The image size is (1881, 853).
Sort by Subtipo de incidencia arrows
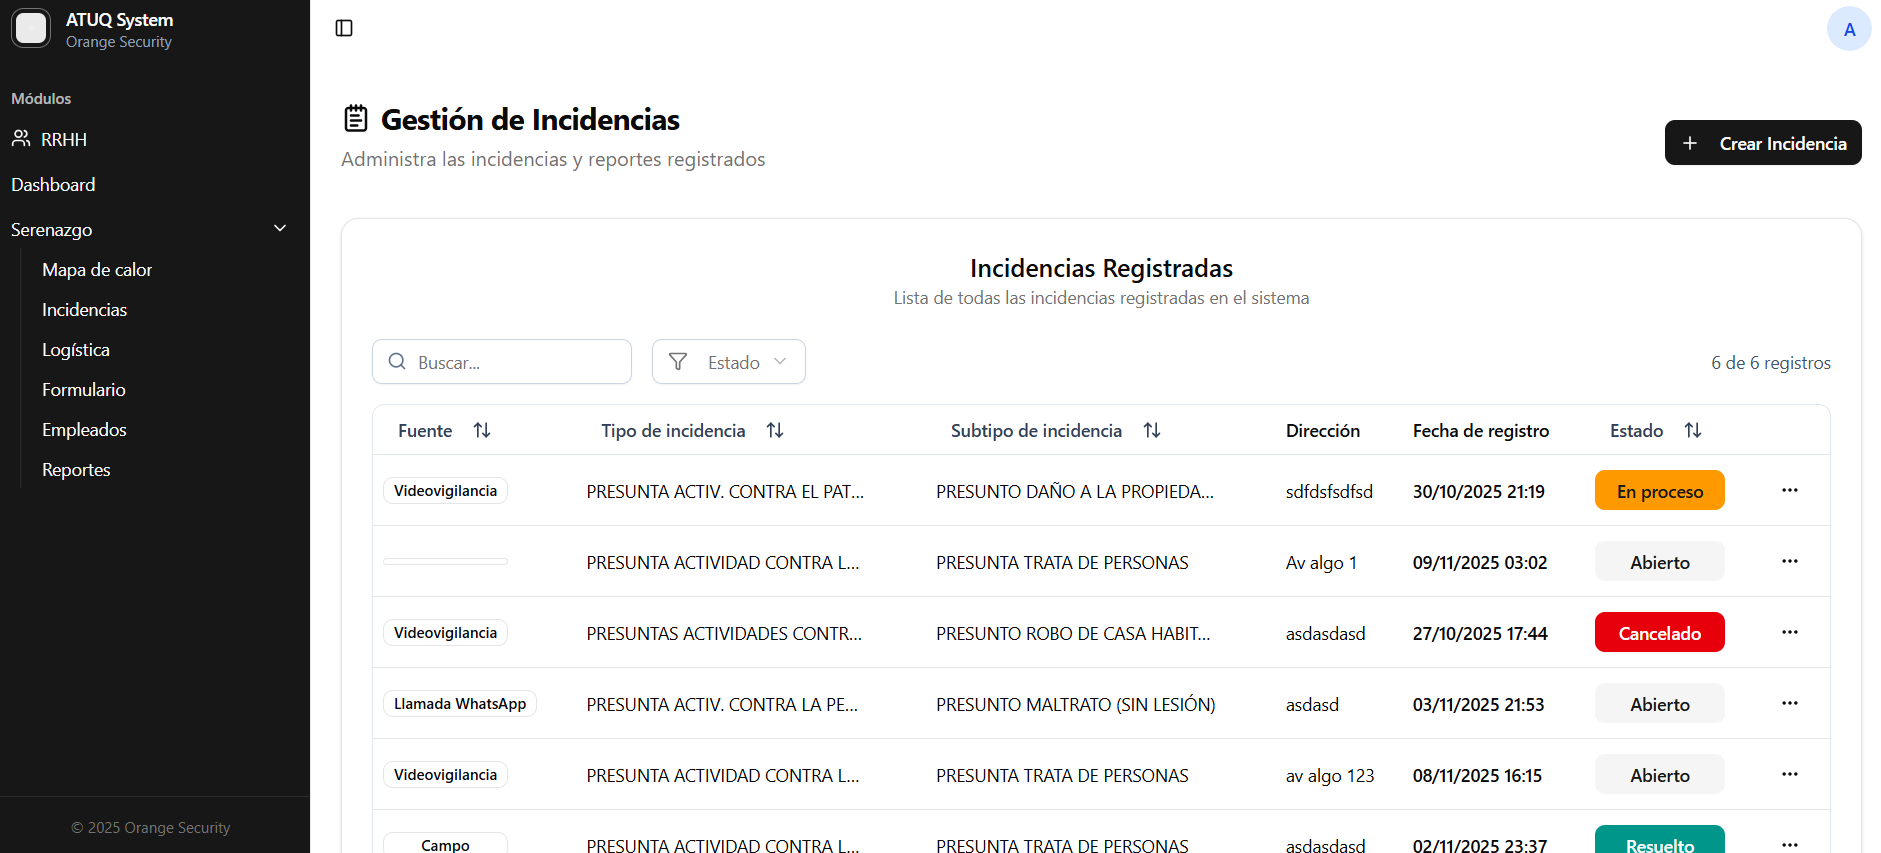(x=1152, y=430)
